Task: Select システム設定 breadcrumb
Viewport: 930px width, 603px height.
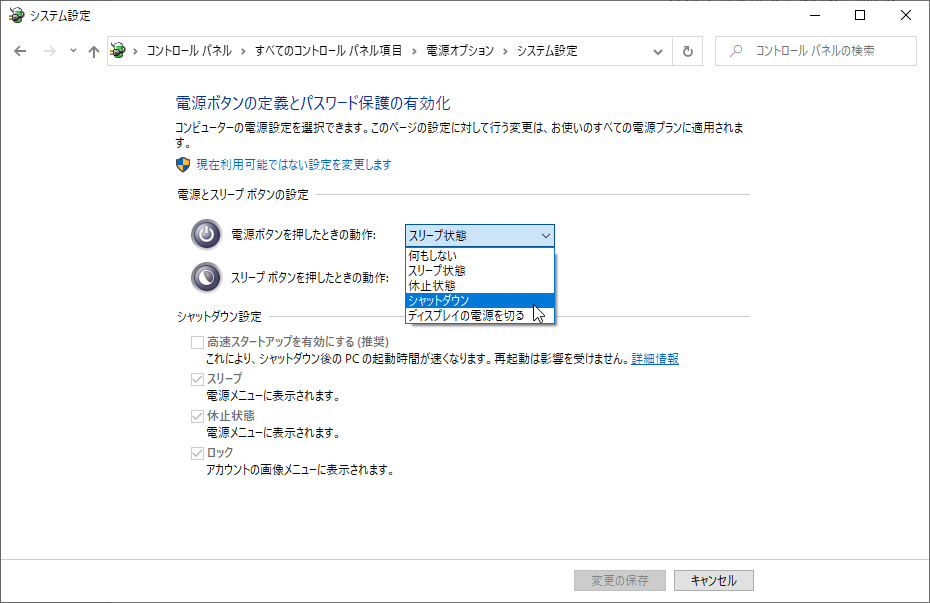Action: [x=547, y=51]
